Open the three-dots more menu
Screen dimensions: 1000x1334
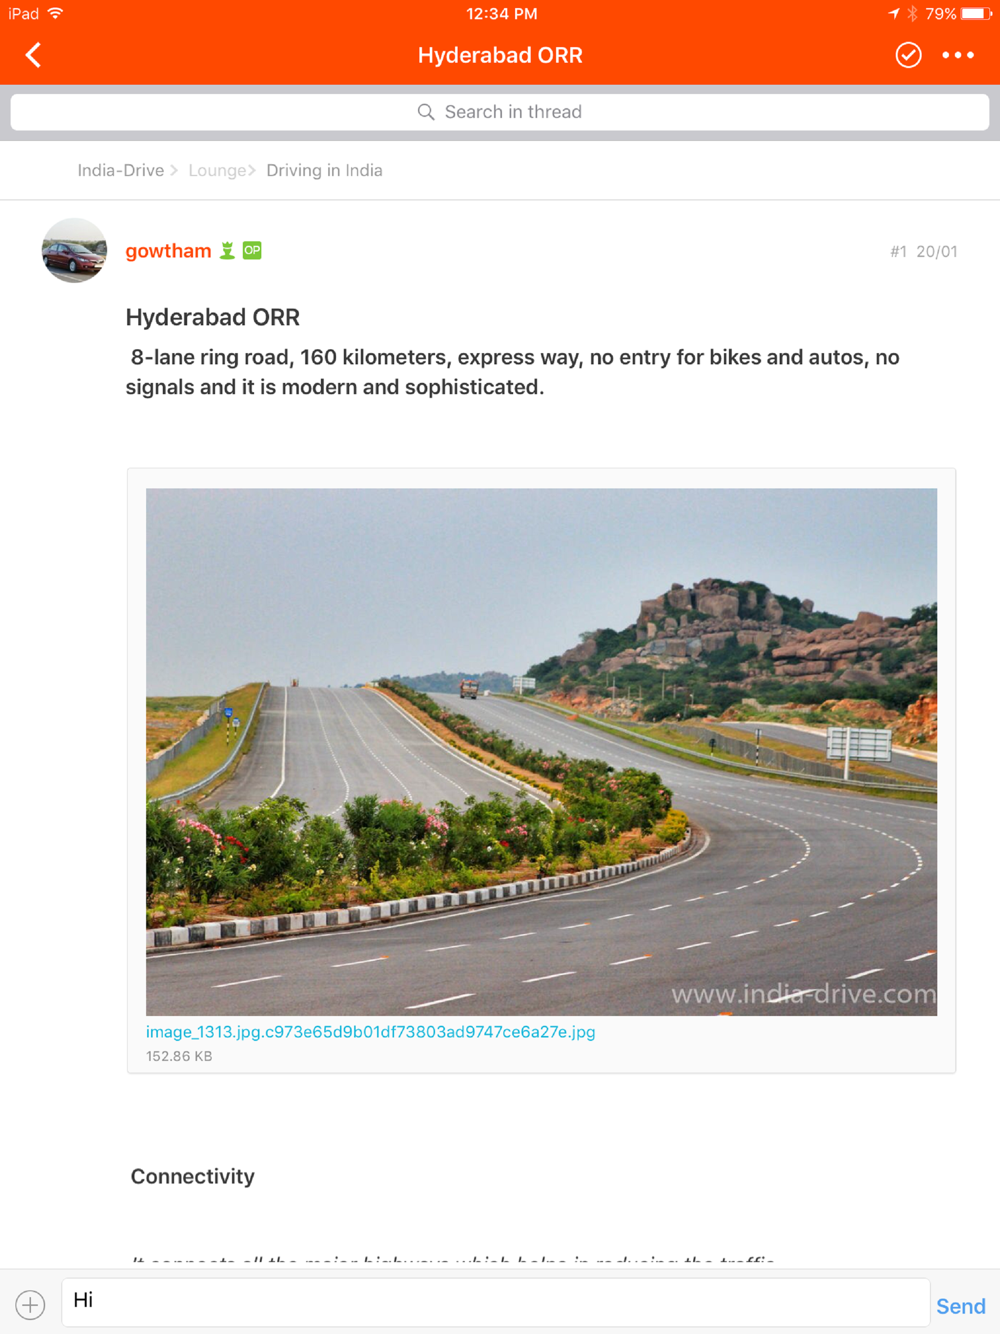tap(958, 55)
